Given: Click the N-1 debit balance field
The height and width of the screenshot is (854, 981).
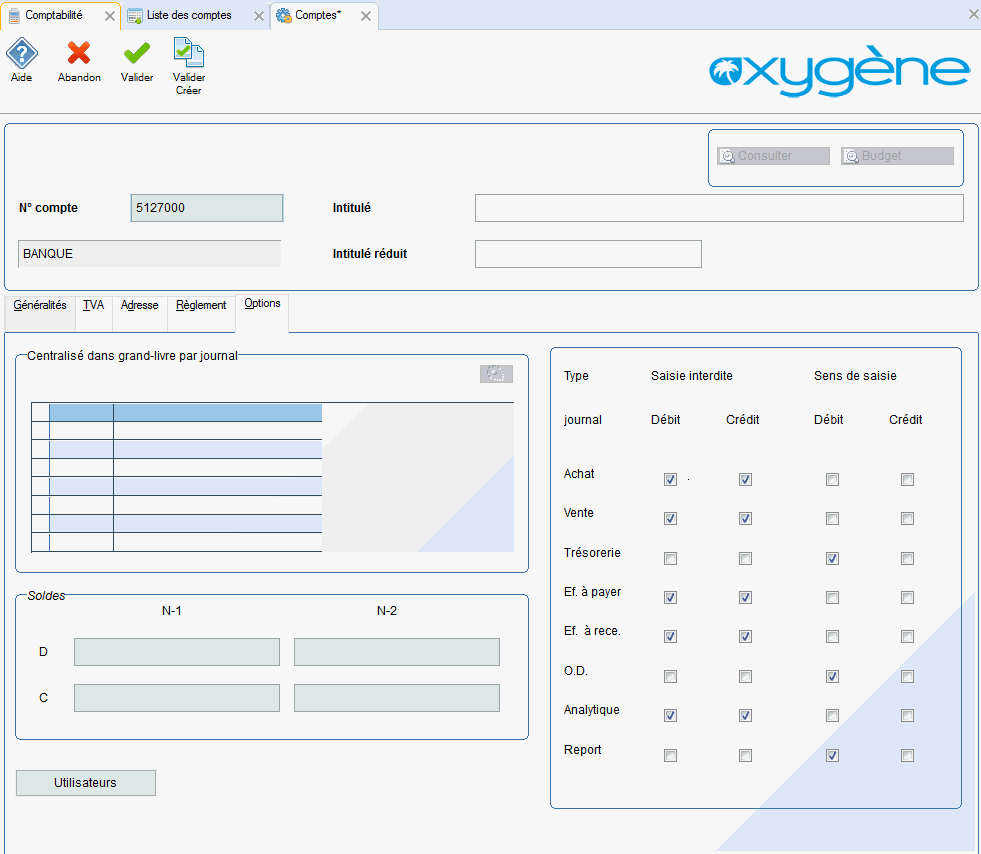Looking at the screenshot, I should click(x=177, y=652).
